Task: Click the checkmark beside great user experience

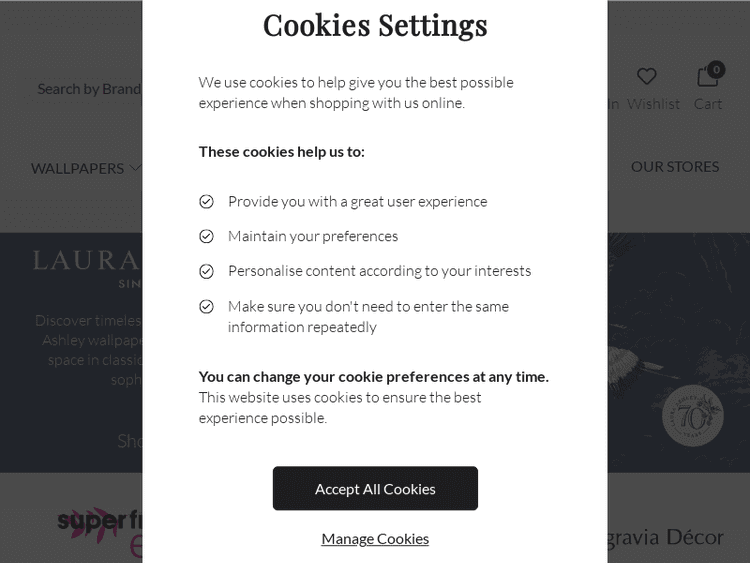Action: 207,202
